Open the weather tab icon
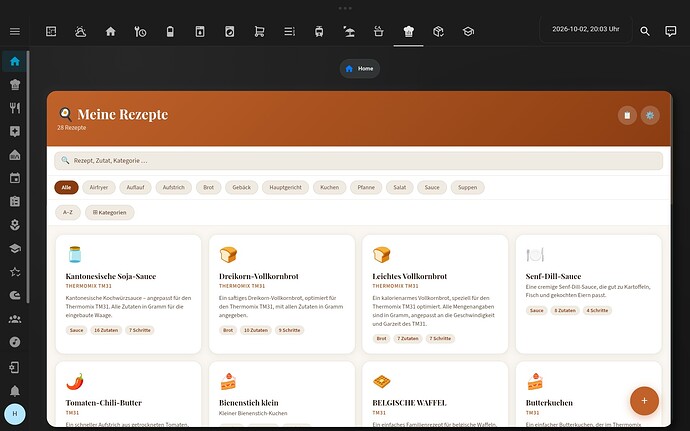 click(81, 31)
